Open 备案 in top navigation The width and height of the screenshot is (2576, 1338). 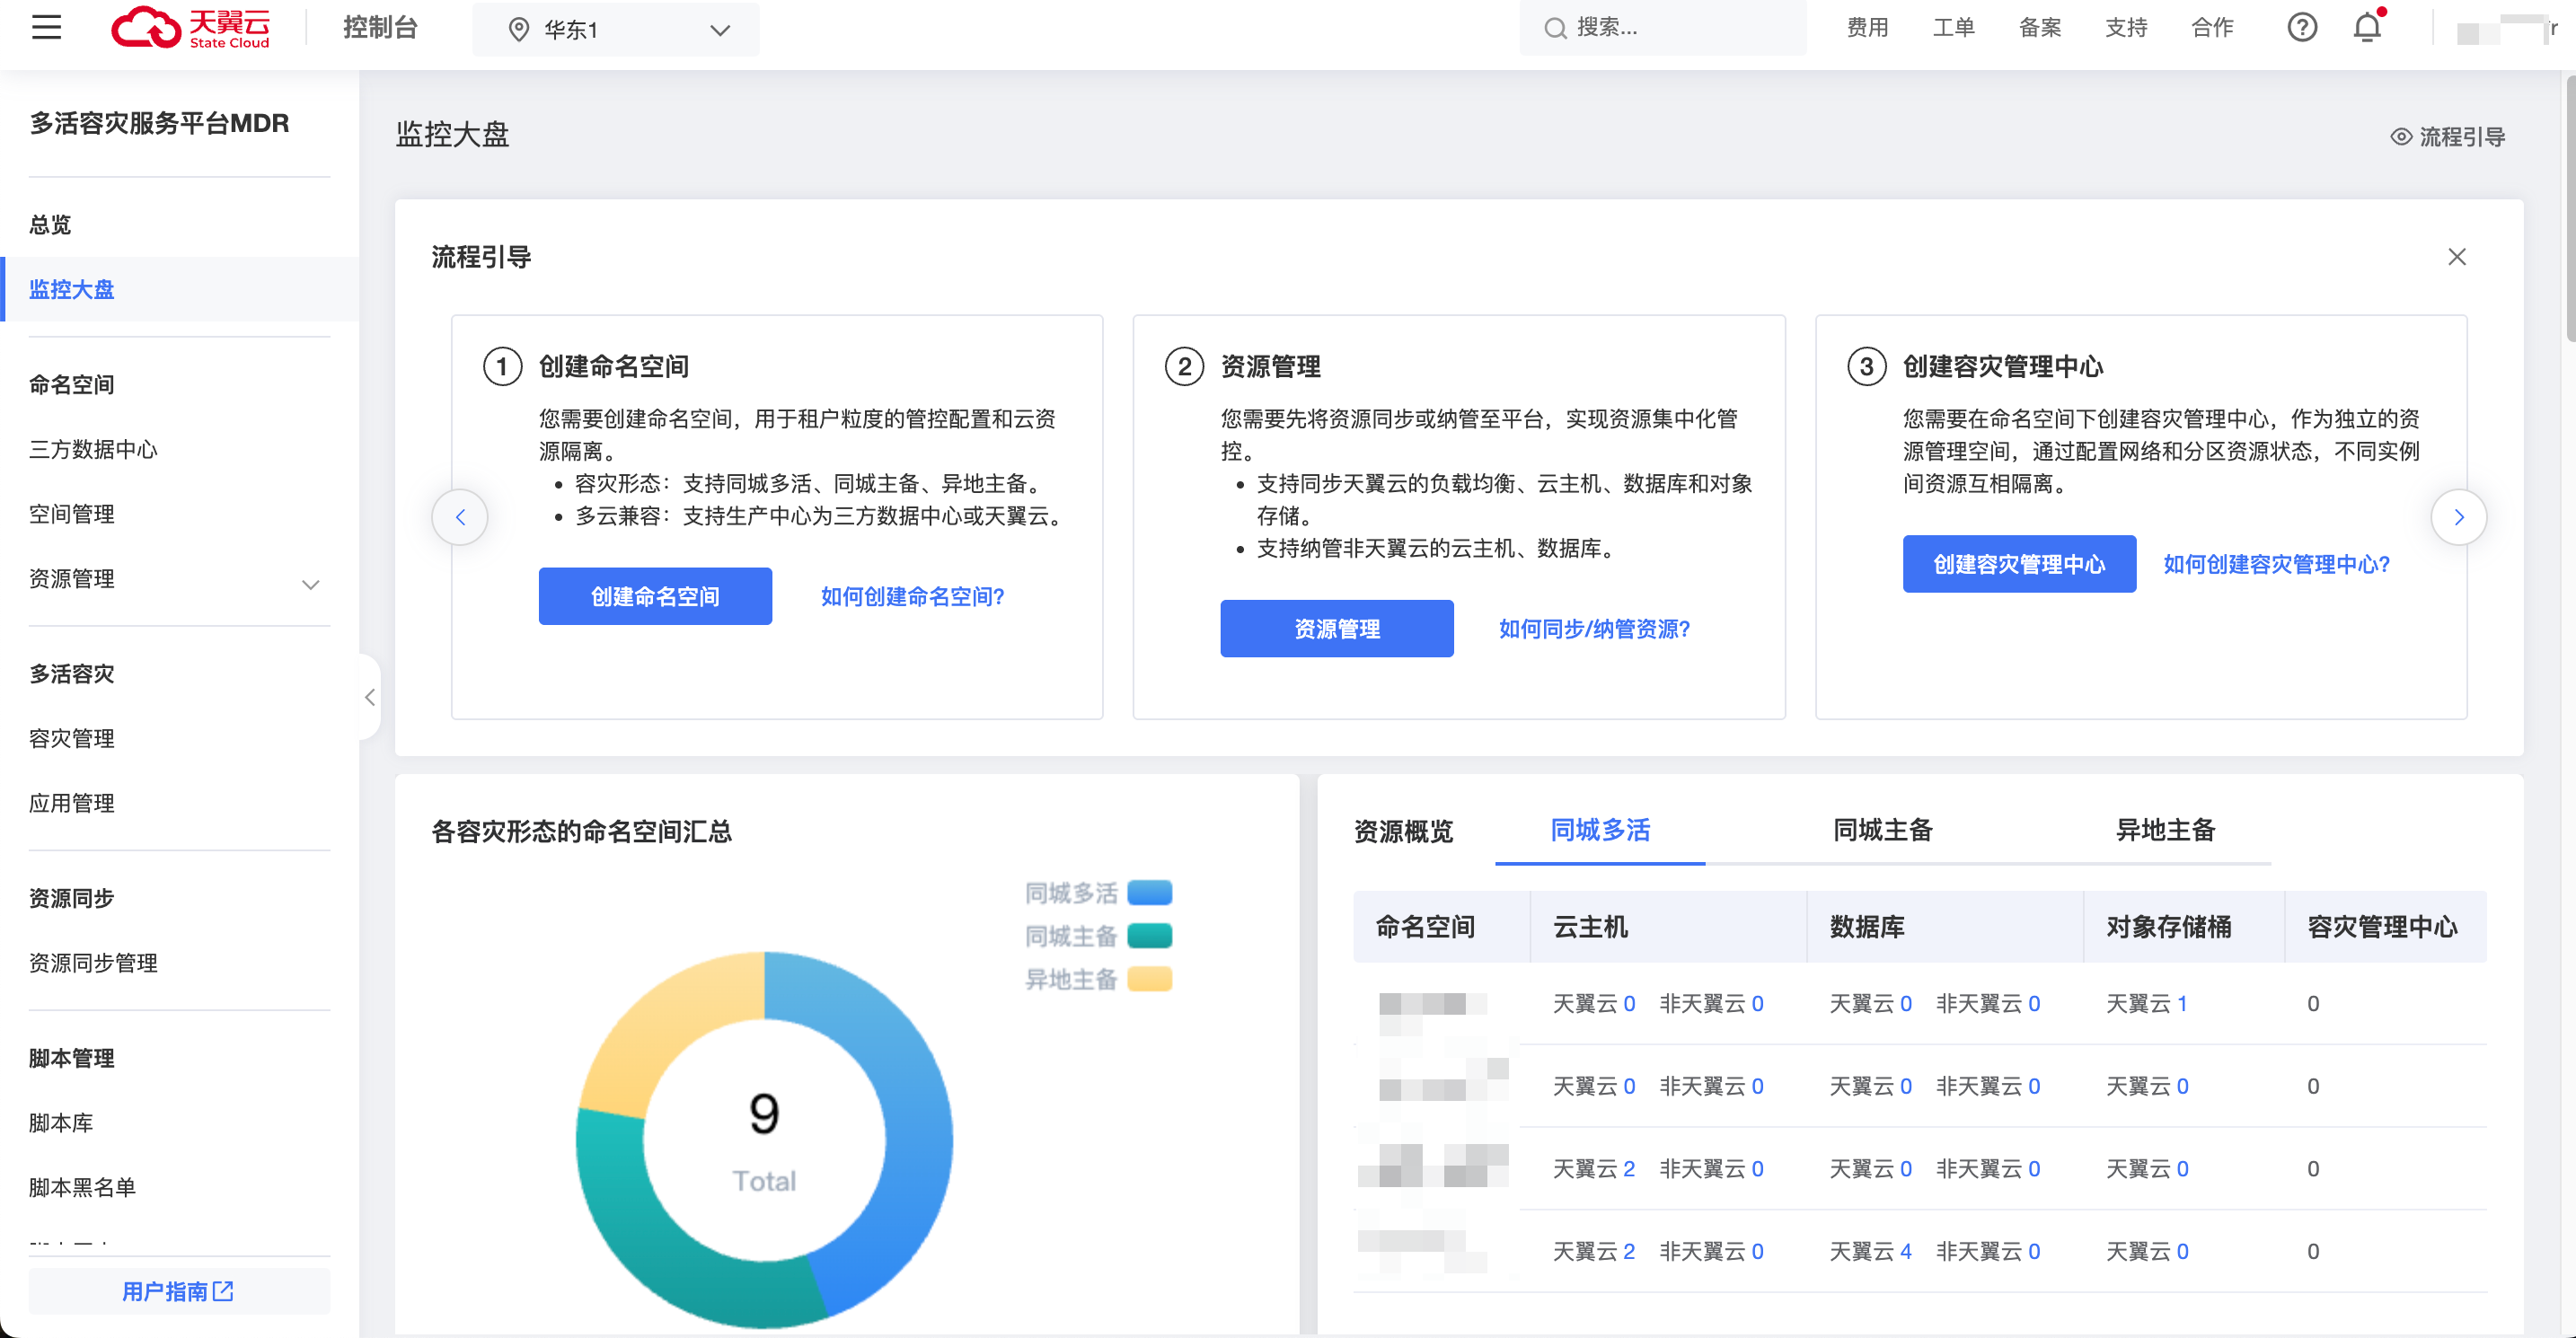pos(2039,27)
